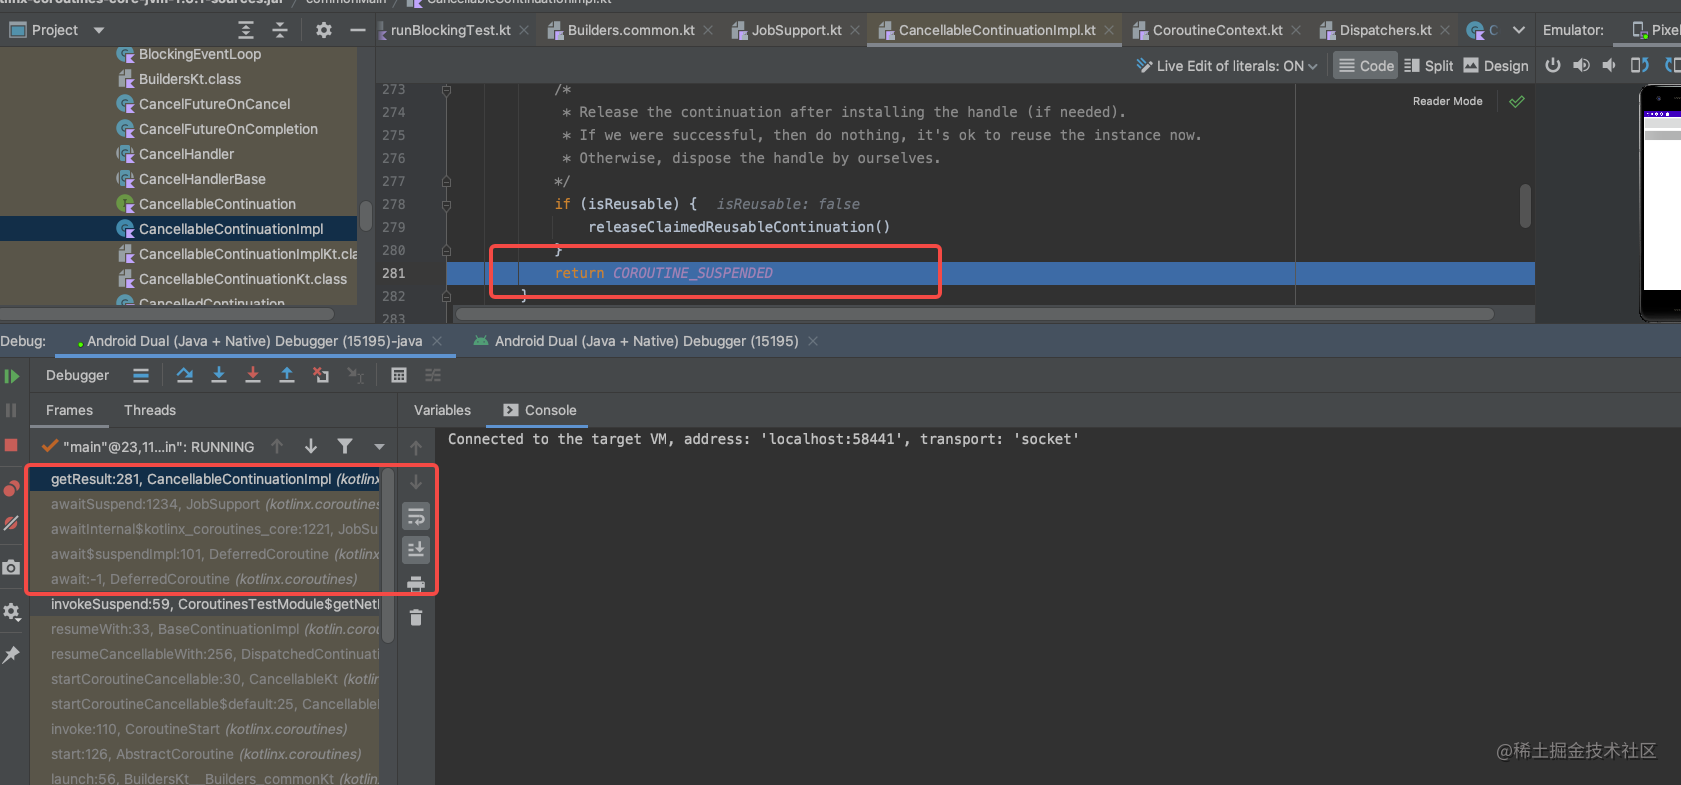Close Builders.common.kt editor tab
1681x785 pixels.
tap(708, 30)
